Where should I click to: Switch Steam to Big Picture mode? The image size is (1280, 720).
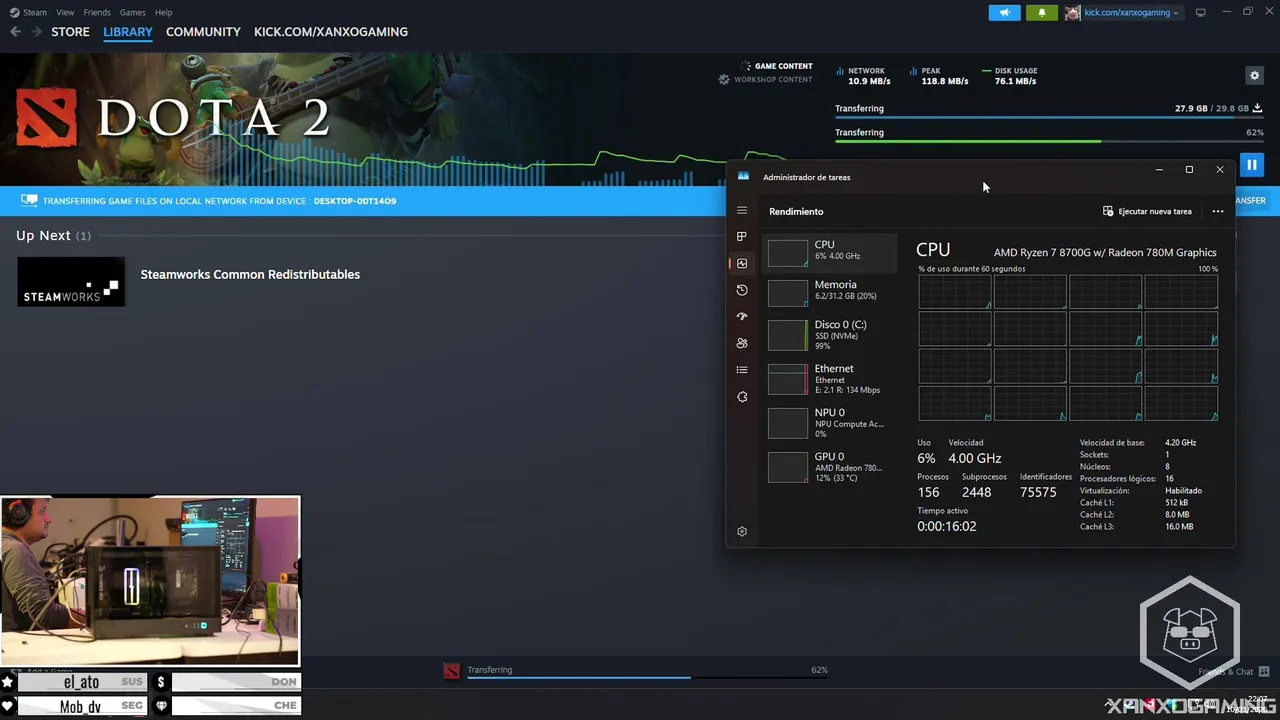click(x=1201, y=13)
